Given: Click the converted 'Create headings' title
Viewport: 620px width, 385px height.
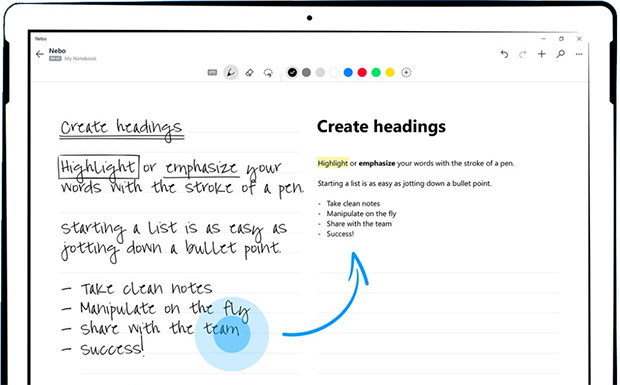Looking at the screenshot, I should click(381, 127).
